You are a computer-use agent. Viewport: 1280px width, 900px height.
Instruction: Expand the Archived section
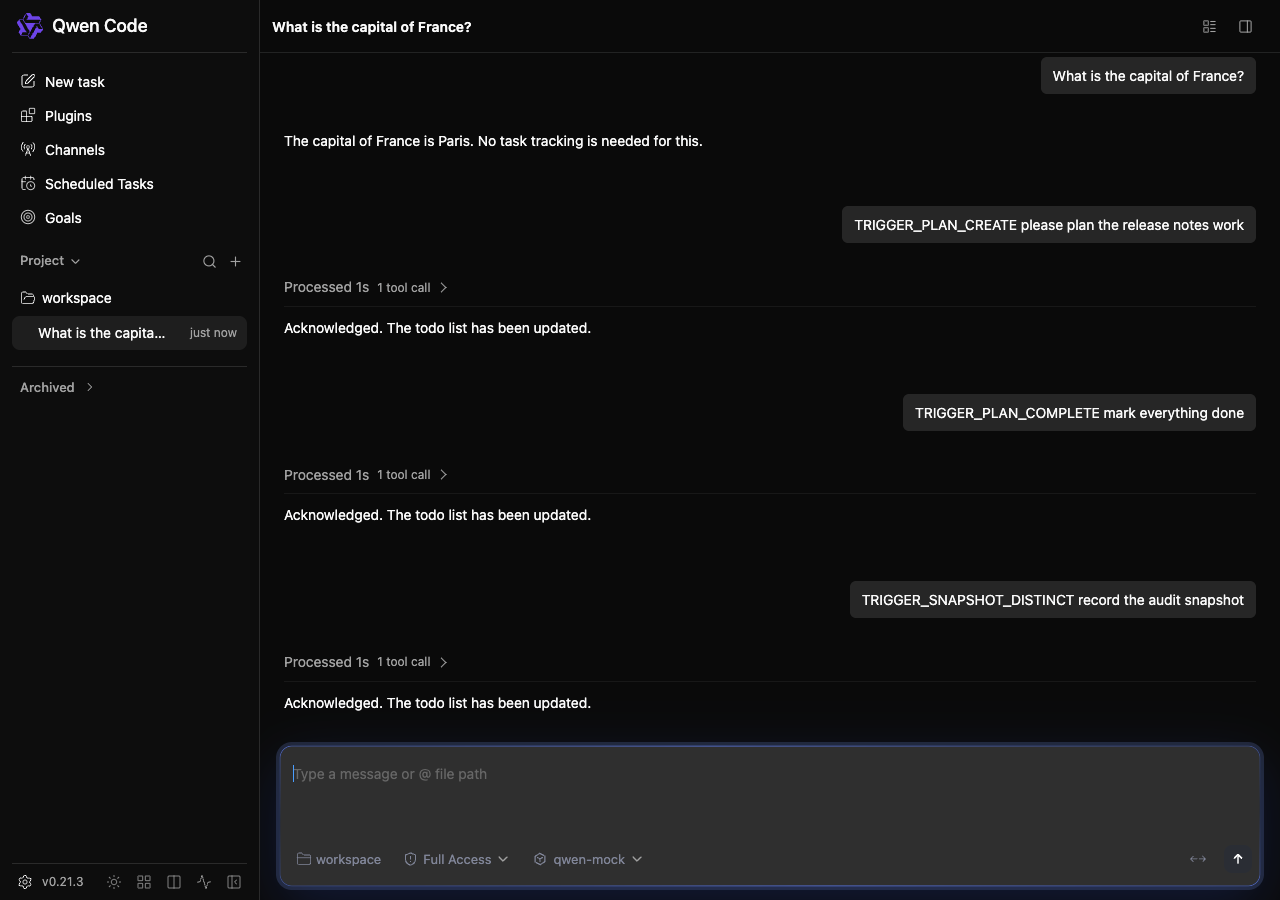pos(57,387)
